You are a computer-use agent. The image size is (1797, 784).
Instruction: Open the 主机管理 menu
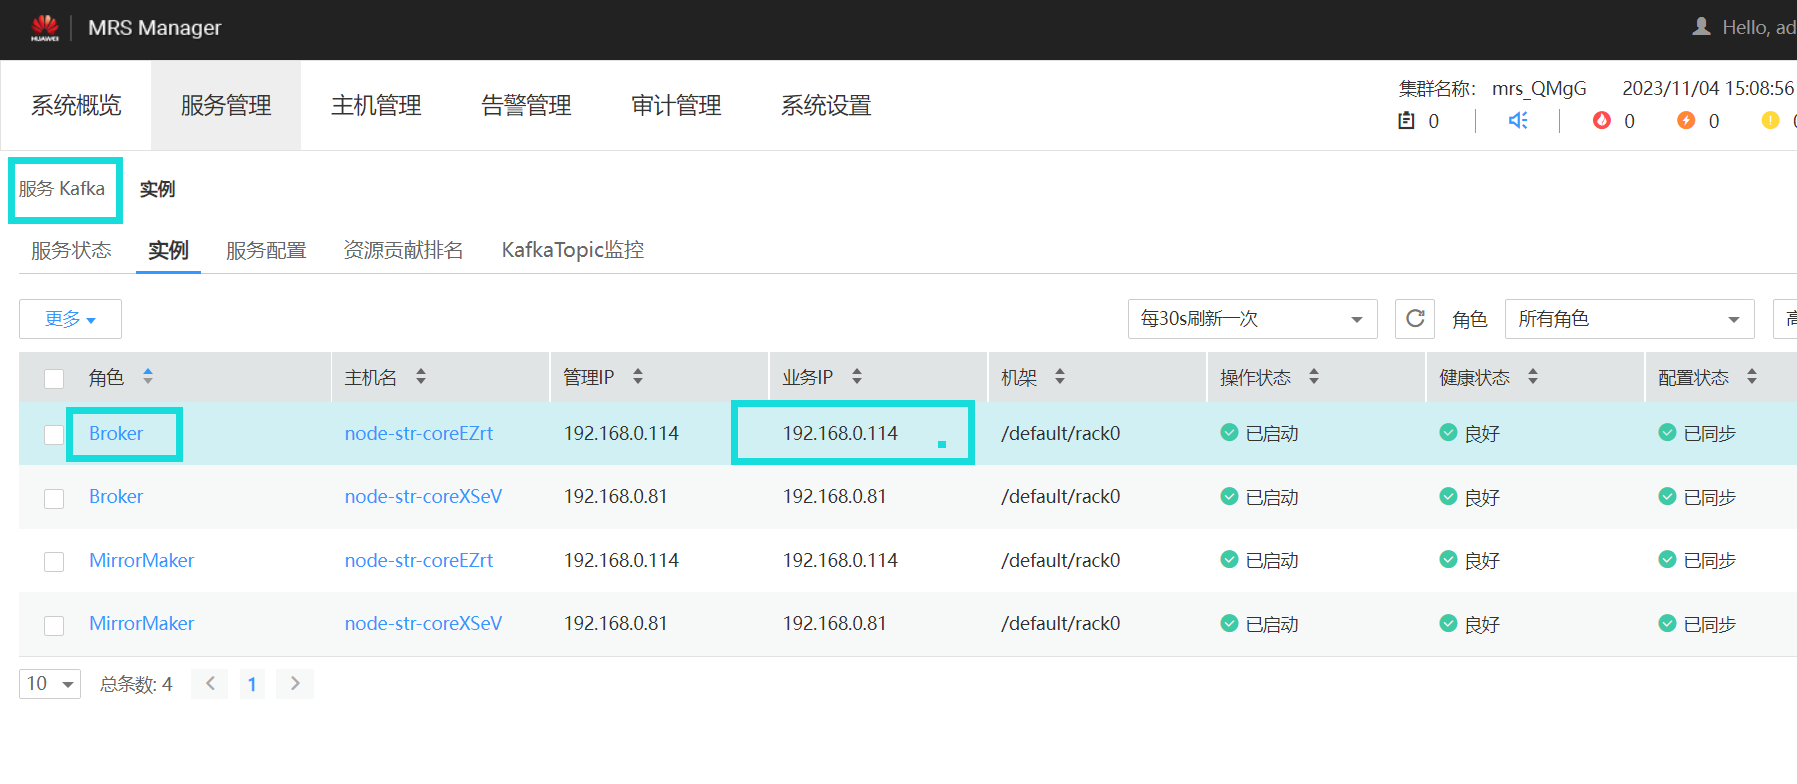pyautogui.click(x=376, y=105)
